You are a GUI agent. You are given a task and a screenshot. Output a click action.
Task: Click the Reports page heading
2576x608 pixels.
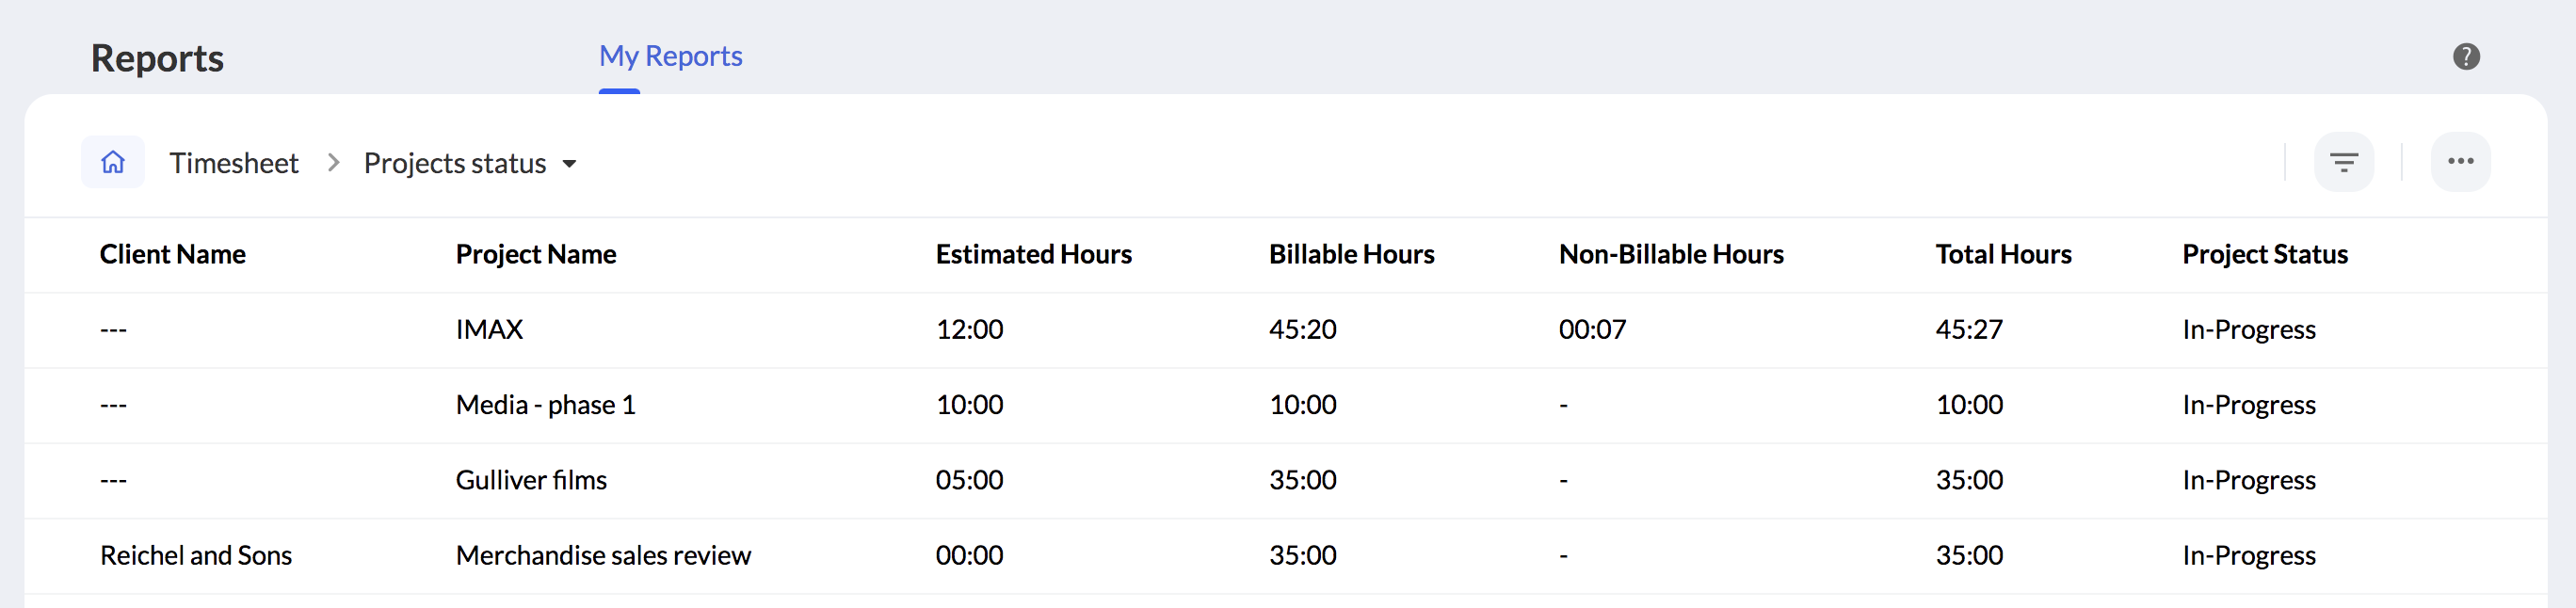pos(157,58)
